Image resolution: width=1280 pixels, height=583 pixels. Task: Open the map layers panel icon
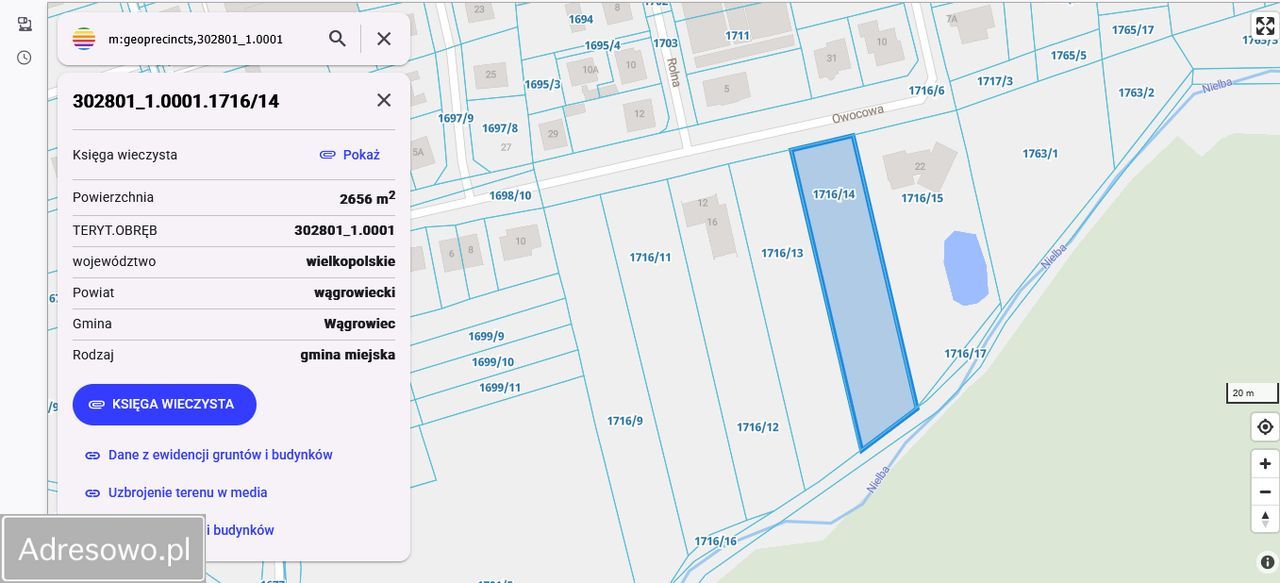point(24,23)
